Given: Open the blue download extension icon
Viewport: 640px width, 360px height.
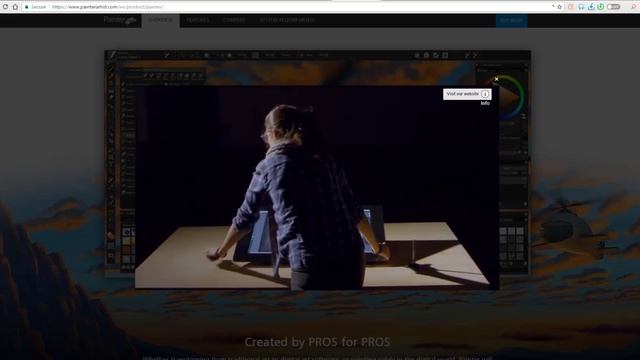Looking at the screenshot, I should coord(591,7).
